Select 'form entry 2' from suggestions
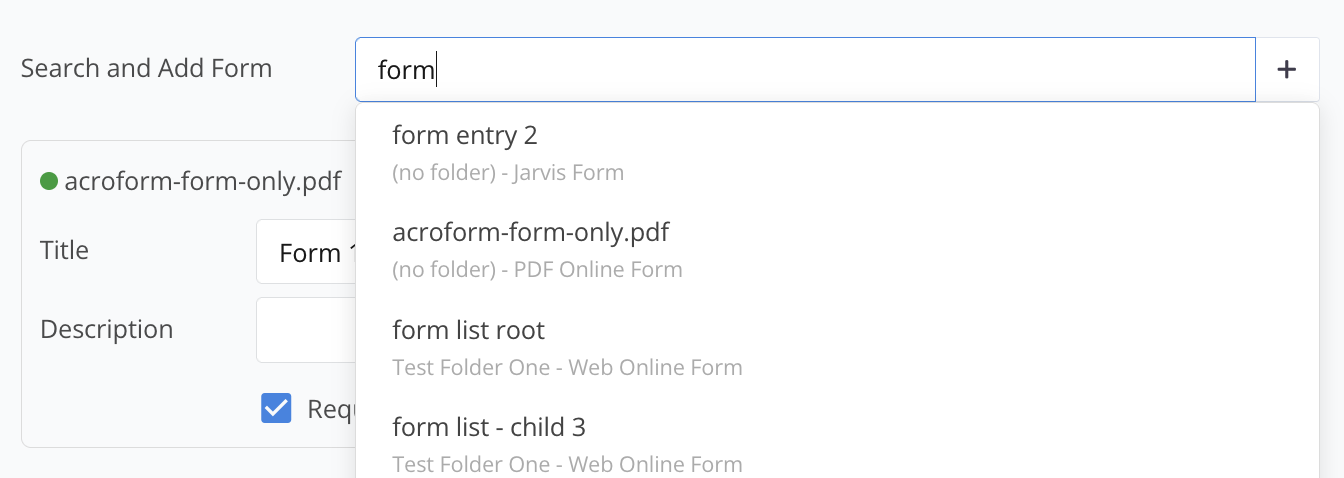 point(465,135)
